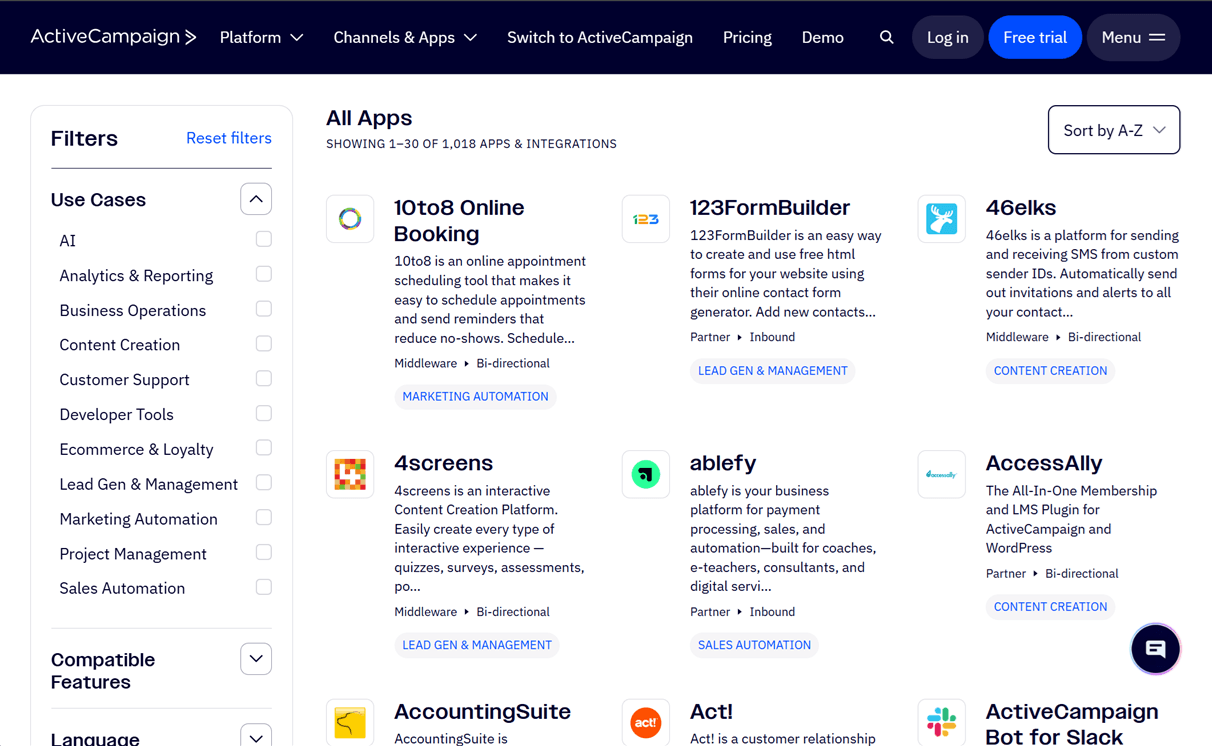Click Marketing Automation tag under 10to8
This screenshot has width=1212, height=746.
pos(475,397)
